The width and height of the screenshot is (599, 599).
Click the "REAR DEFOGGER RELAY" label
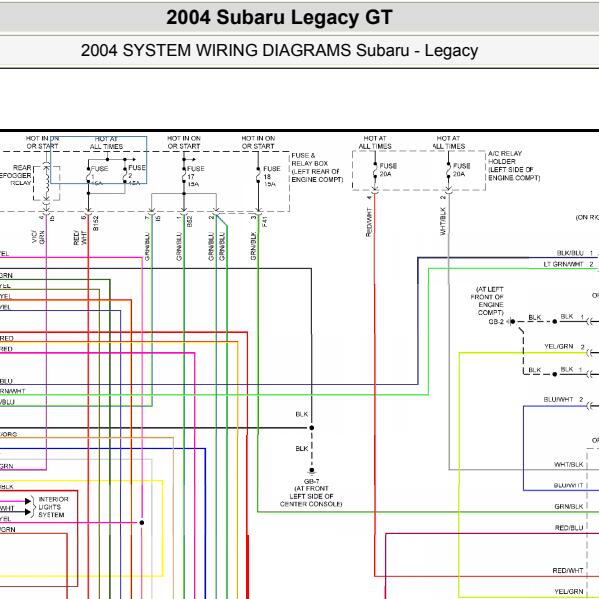[15, 175]
